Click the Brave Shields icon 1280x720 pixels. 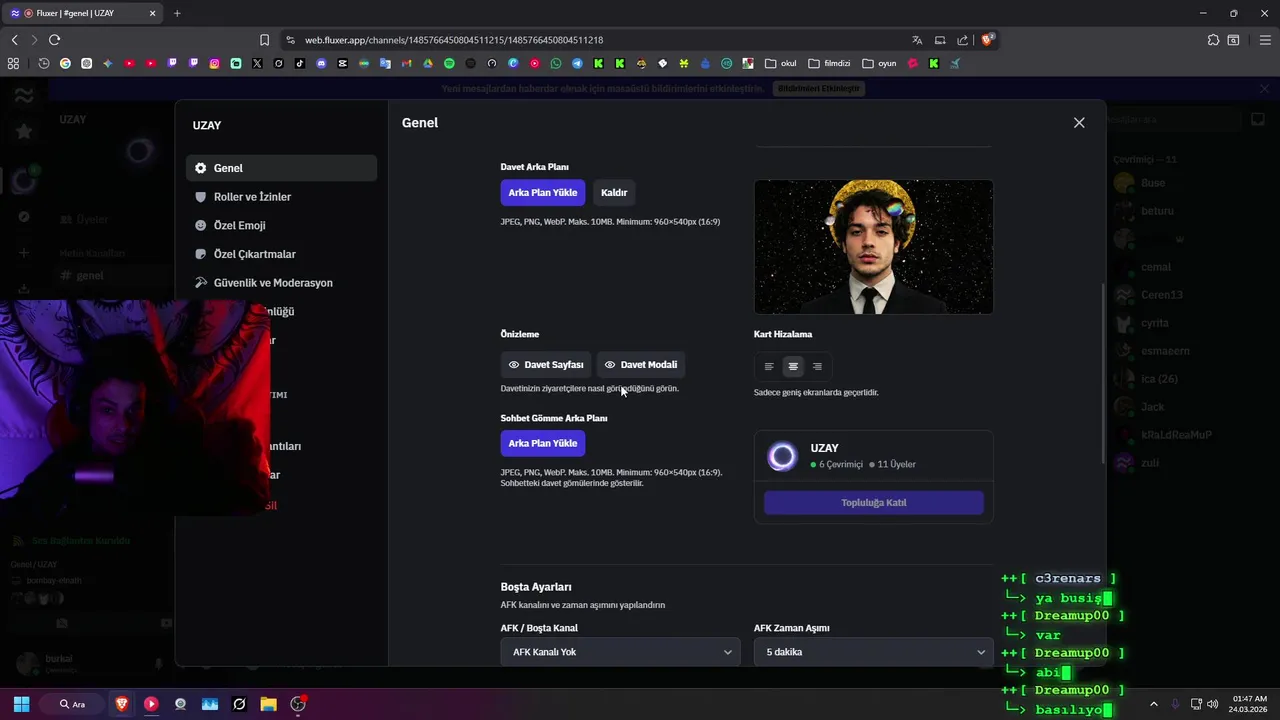[988, 40]
